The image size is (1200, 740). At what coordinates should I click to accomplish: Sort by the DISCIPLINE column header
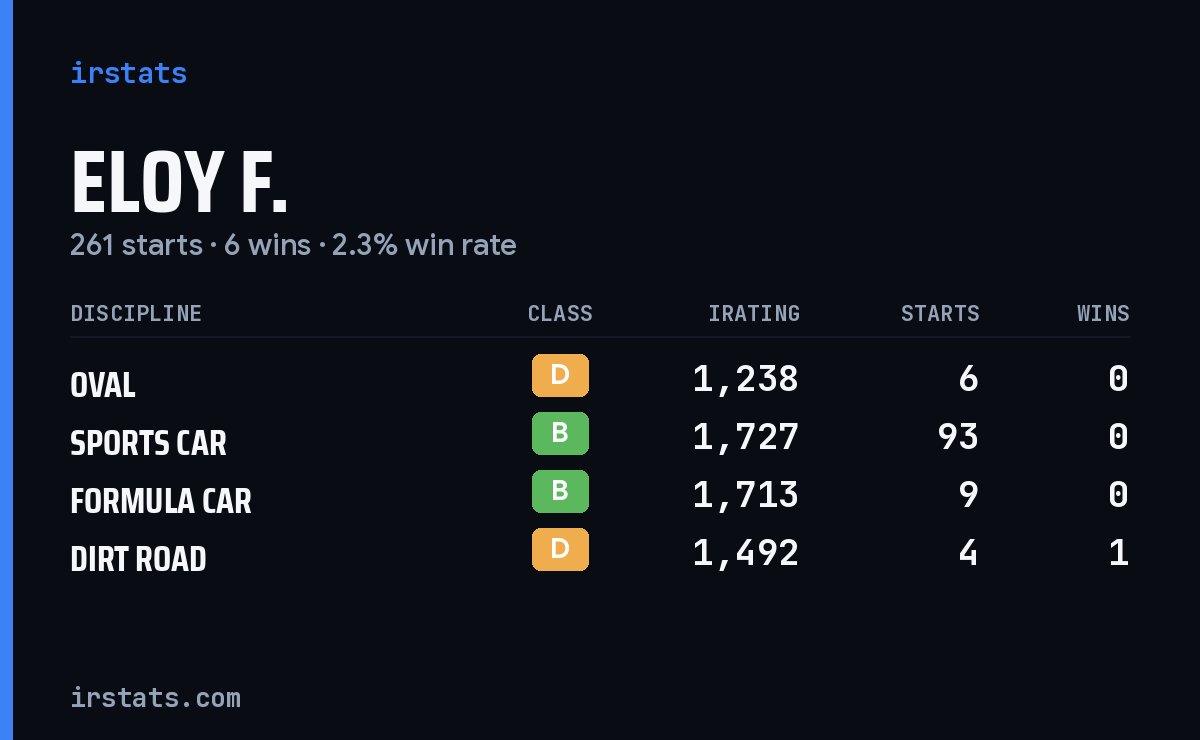pos(136,313)
